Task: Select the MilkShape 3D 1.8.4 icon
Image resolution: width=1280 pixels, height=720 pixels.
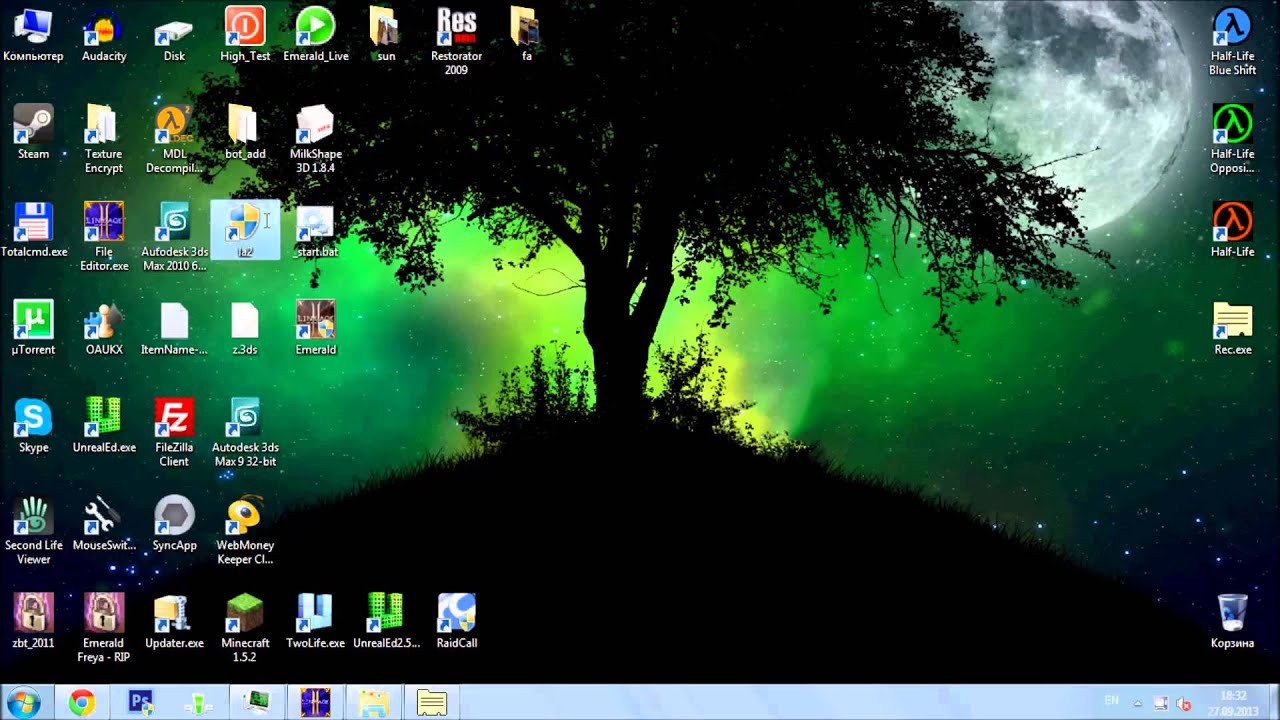Action: [x=316, y=140]
